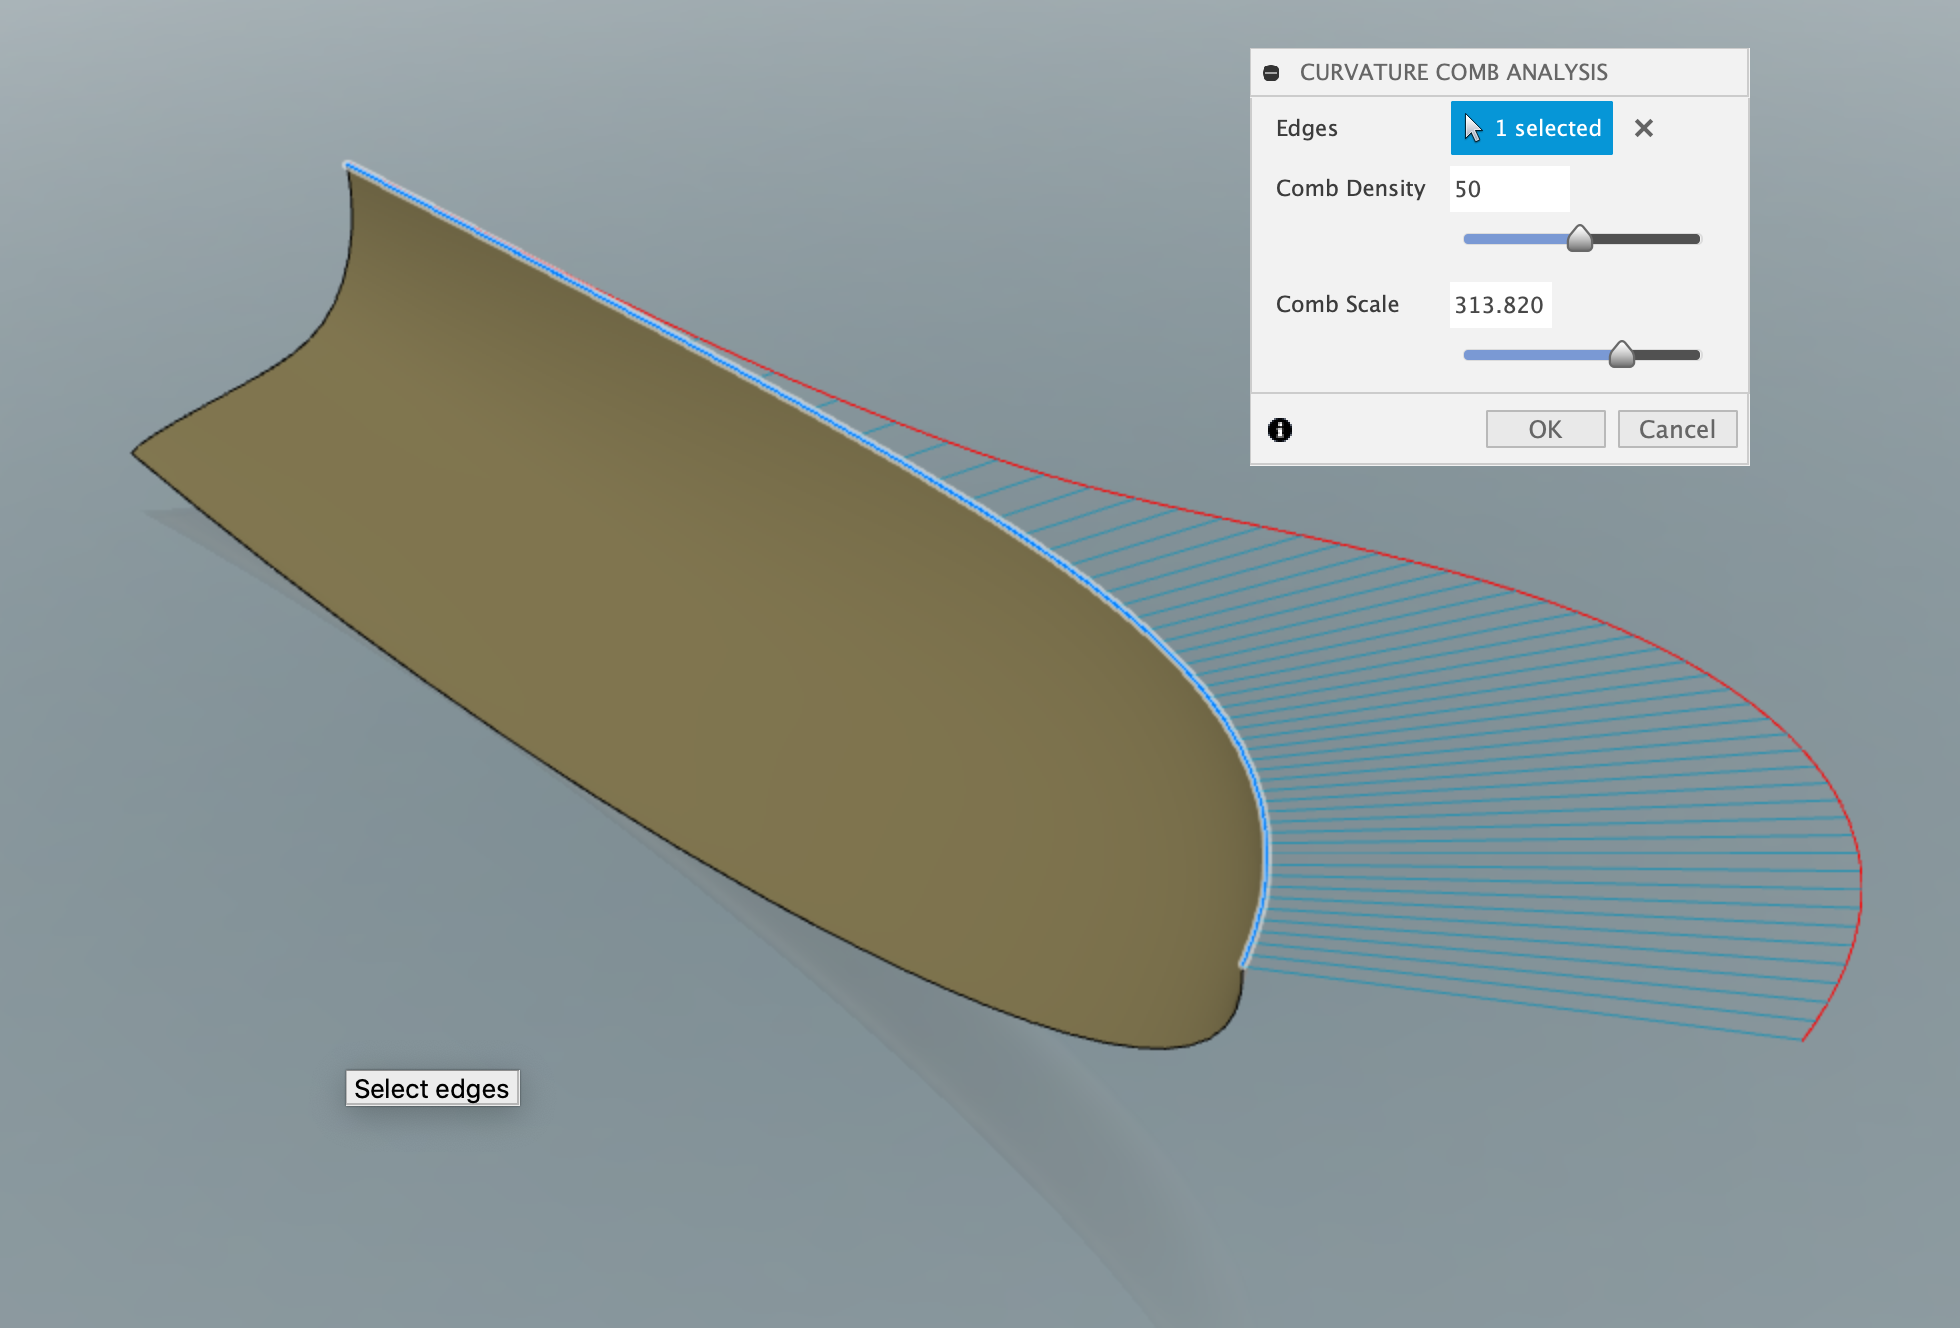This screenshot has width=1960, height=1328.
Task: Confirm analysis with the OK button
Action: [1545, 429]
